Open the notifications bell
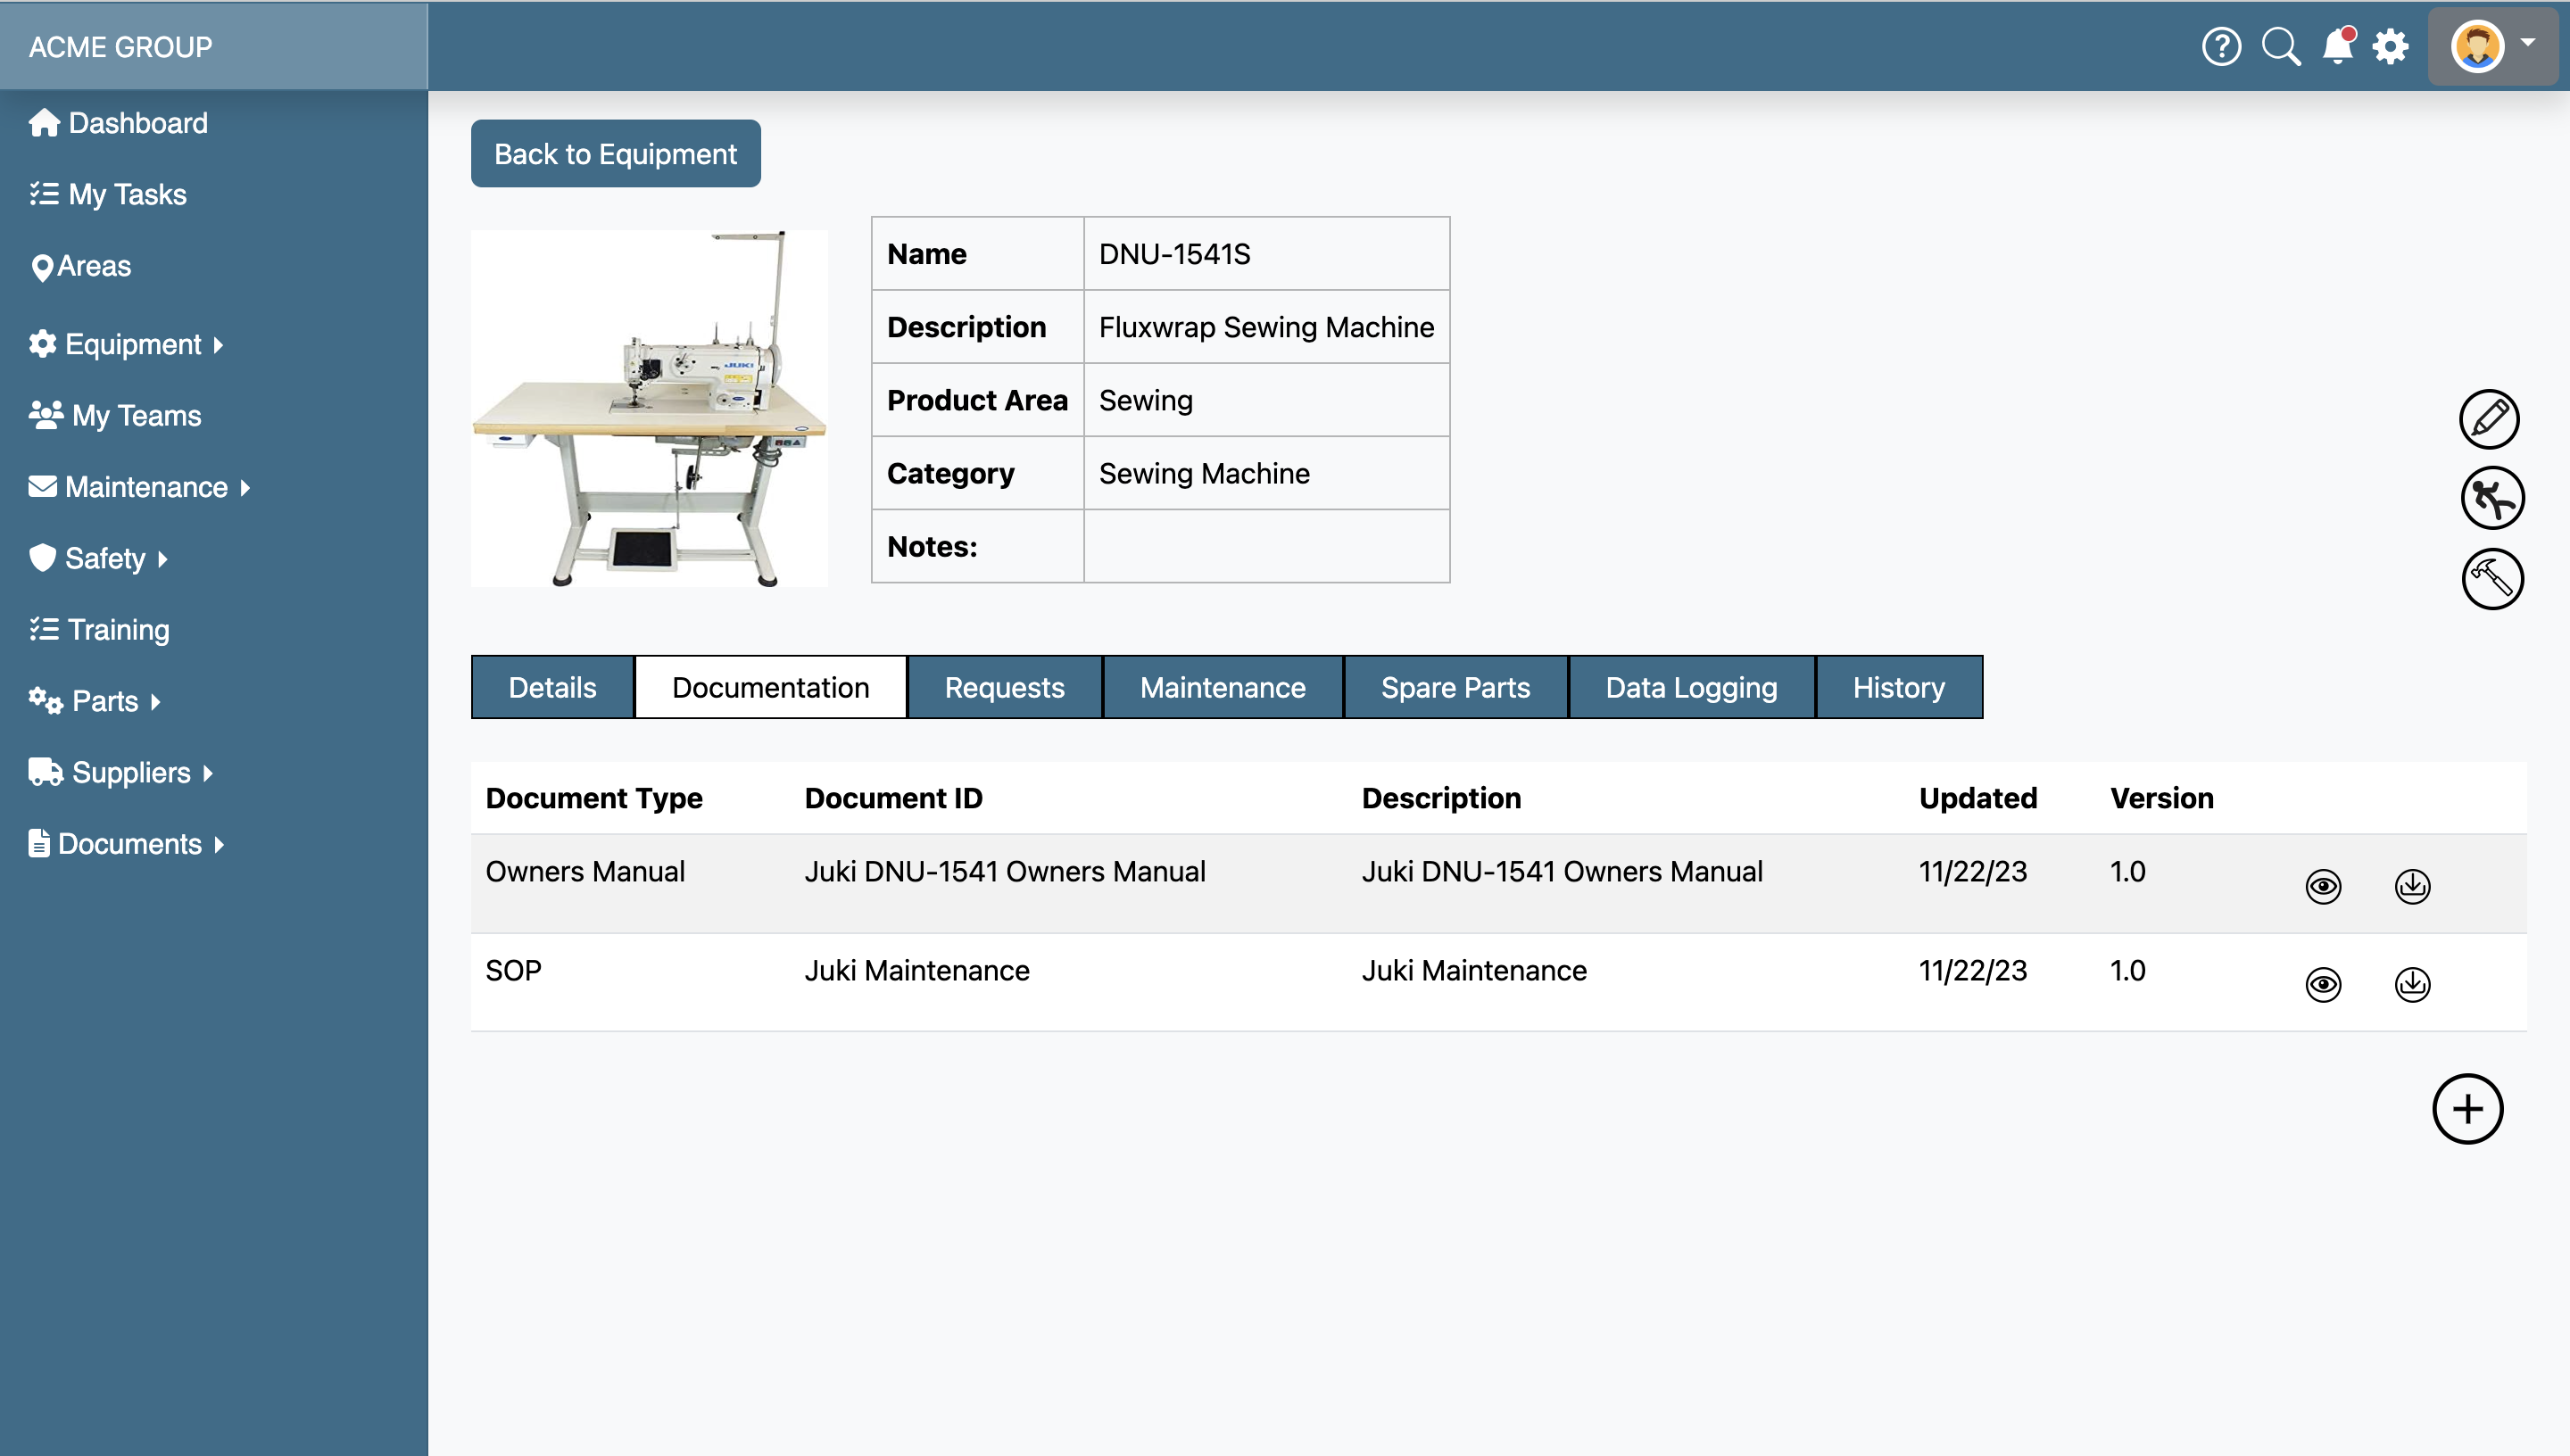Viewport: 2570px width, 1456px height. point(2337,46)
